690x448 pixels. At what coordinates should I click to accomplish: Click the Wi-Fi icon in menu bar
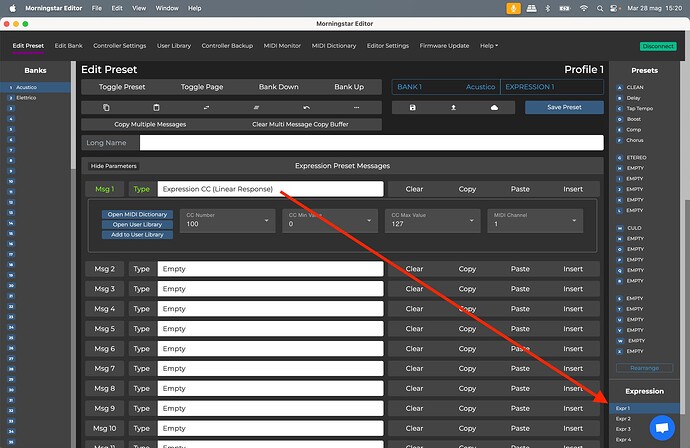pos(584,8)
